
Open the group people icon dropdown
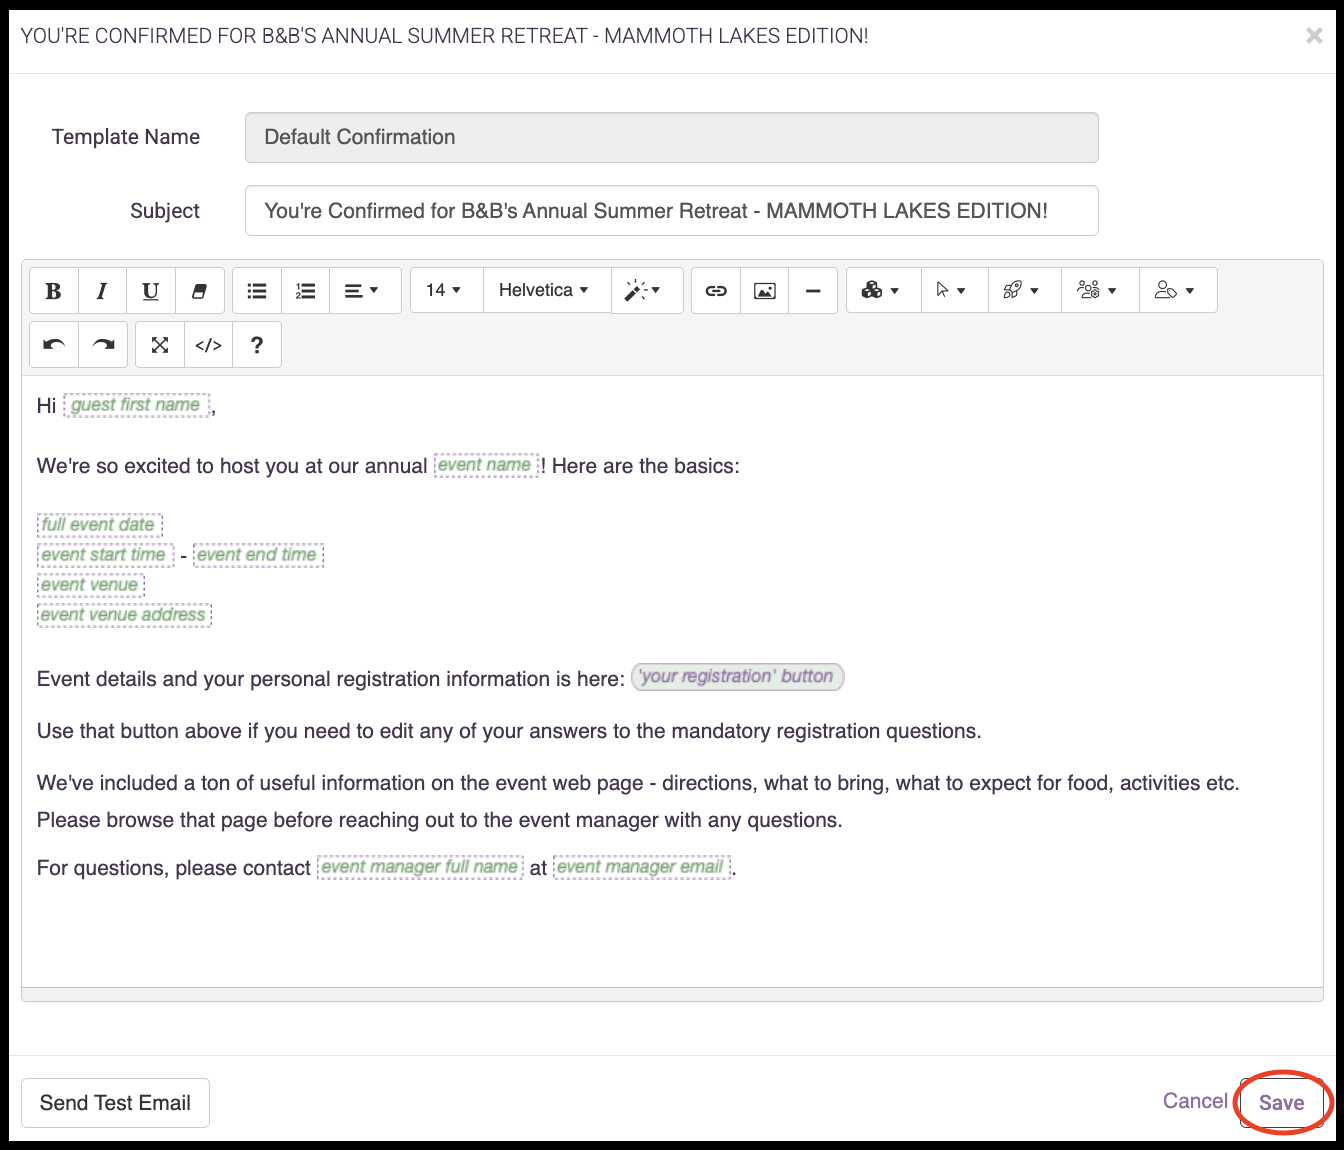(x=1100, y=291)
